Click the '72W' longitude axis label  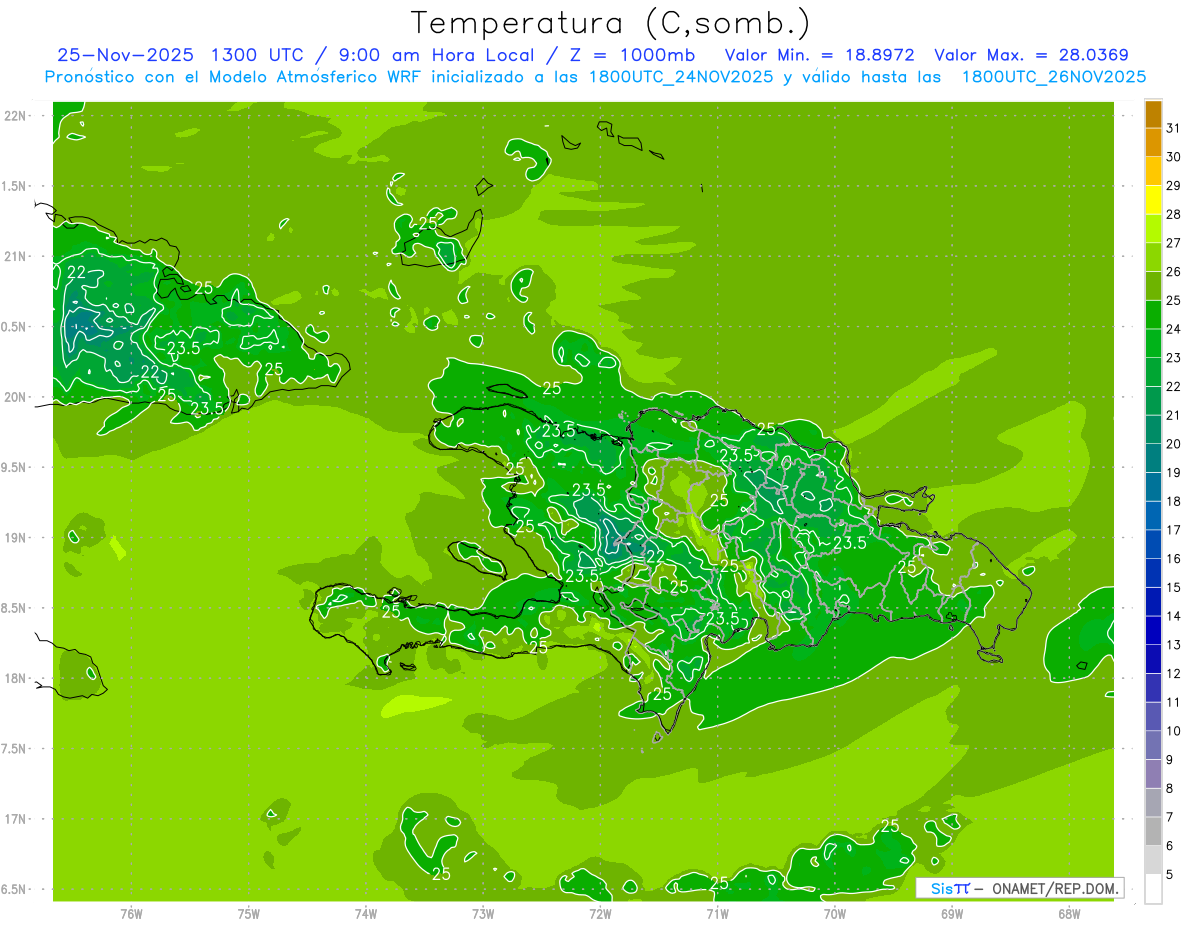click(x=600, y=913)
